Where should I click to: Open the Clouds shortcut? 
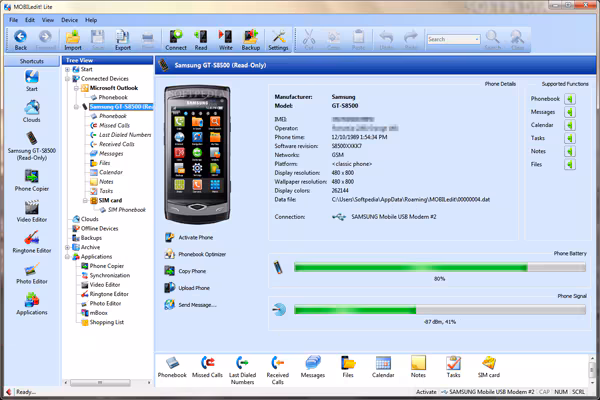[x=32, y=111]
